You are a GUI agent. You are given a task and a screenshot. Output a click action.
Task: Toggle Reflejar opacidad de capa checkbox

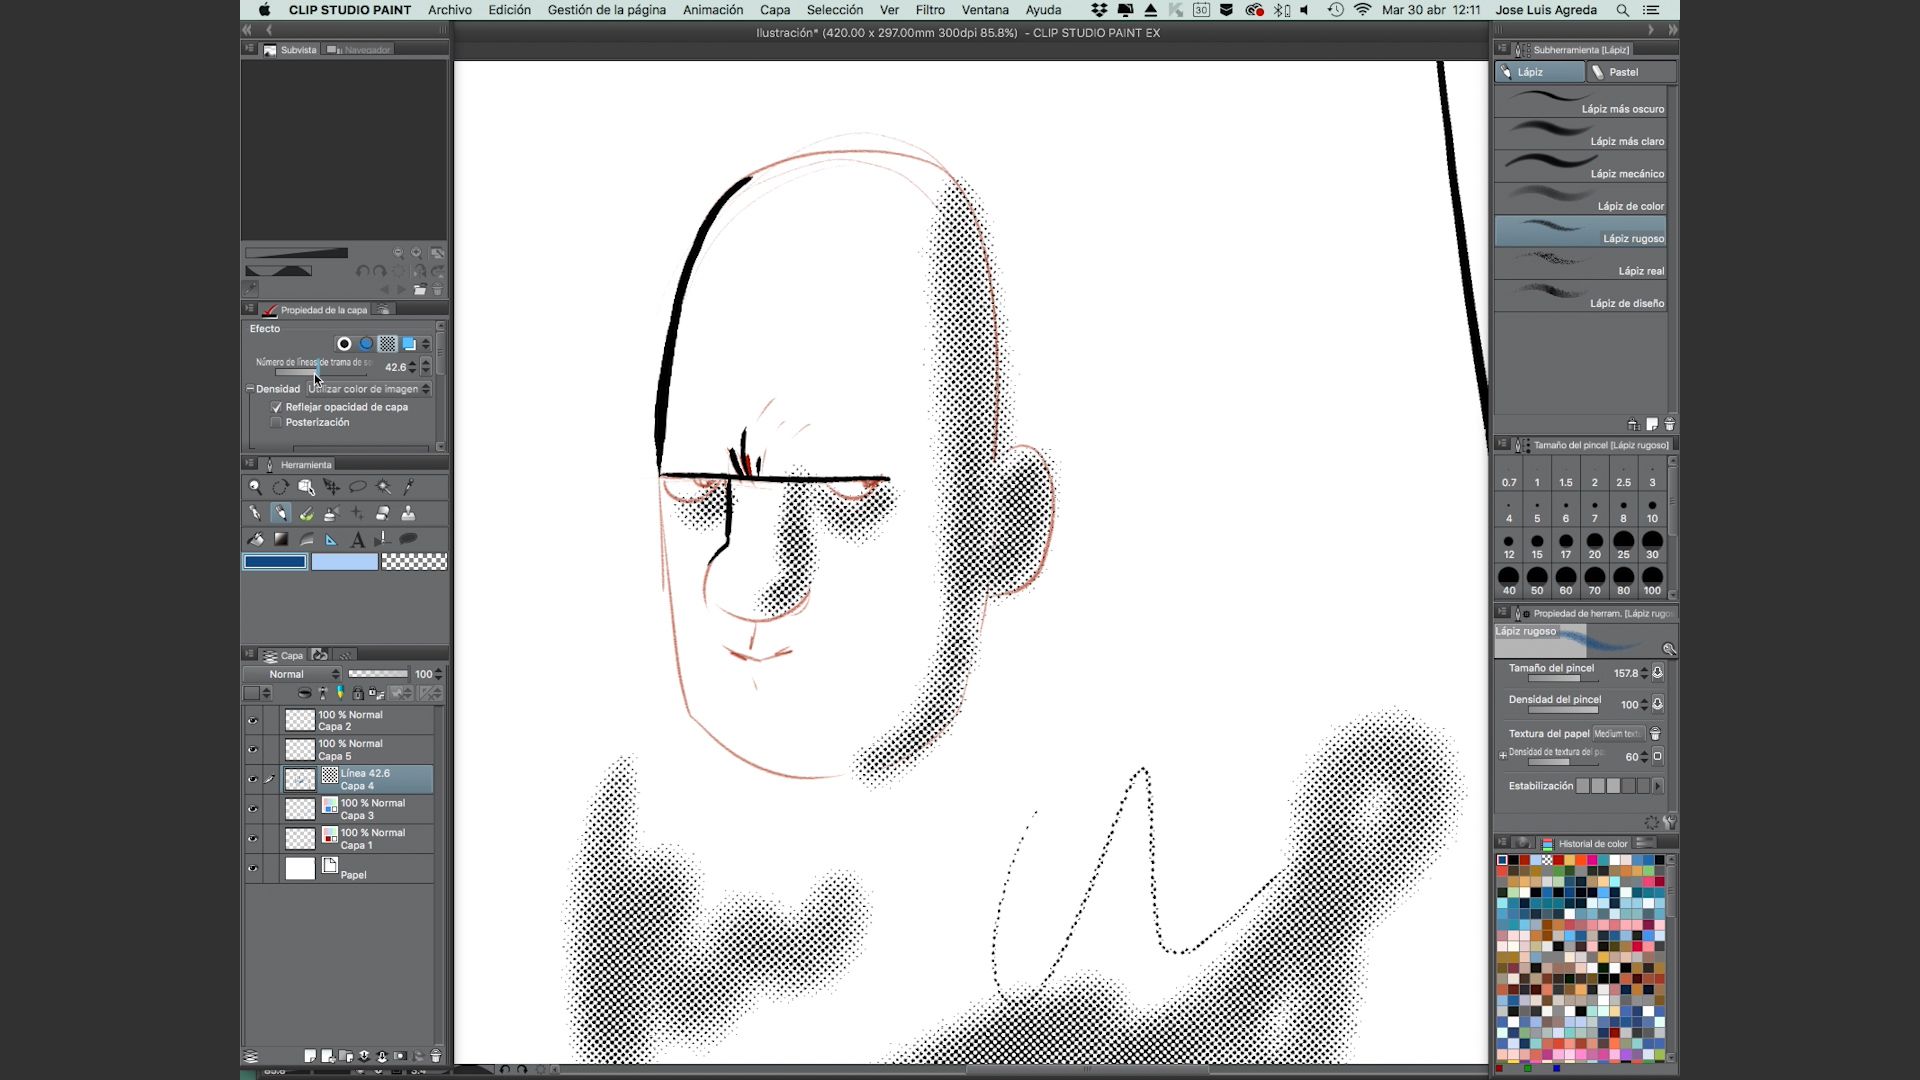(276, 407)
